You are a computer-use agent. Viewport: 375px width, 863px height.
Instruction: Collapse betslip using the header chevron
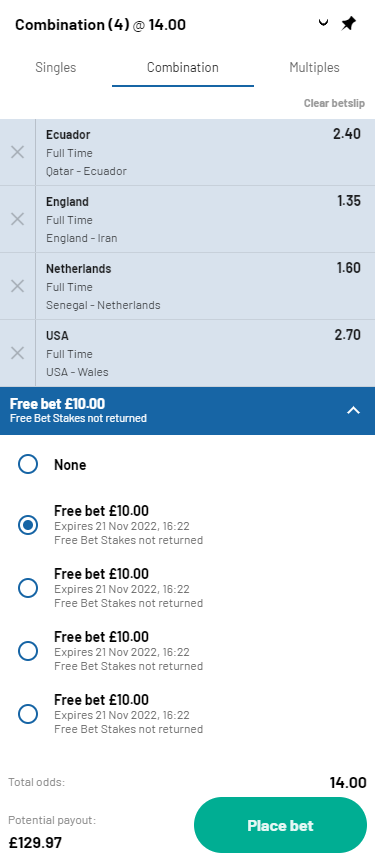(324, 23)
